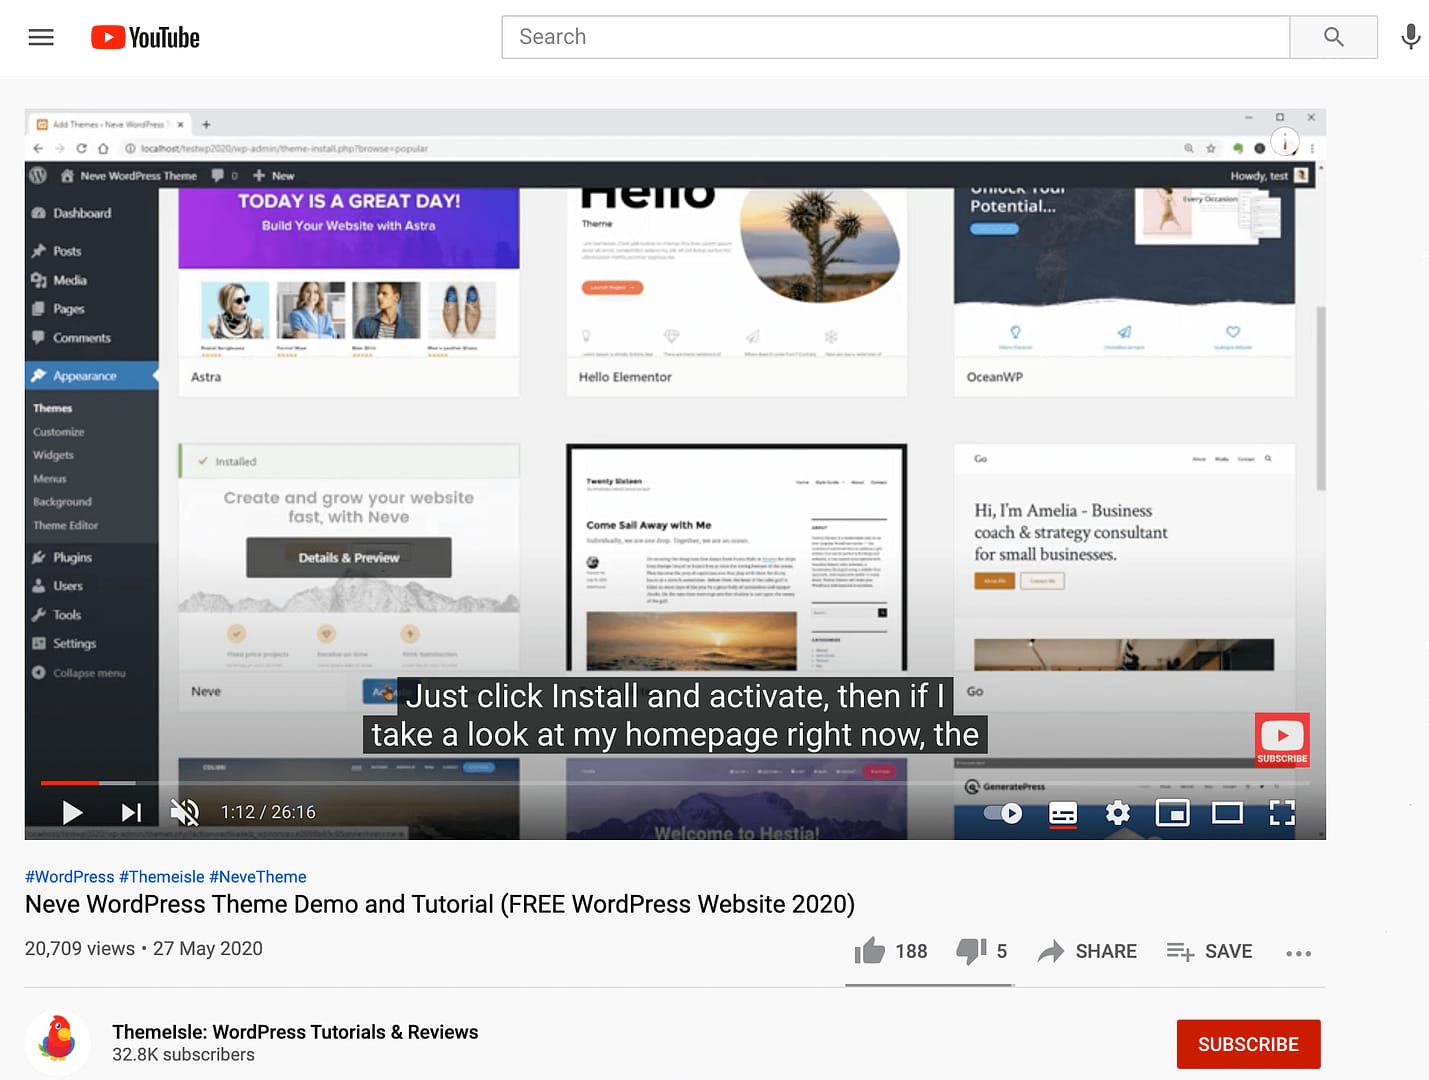Click Neve WordPress Theme site name
Screen dimensions: 1429x1080
coord(129,175)
